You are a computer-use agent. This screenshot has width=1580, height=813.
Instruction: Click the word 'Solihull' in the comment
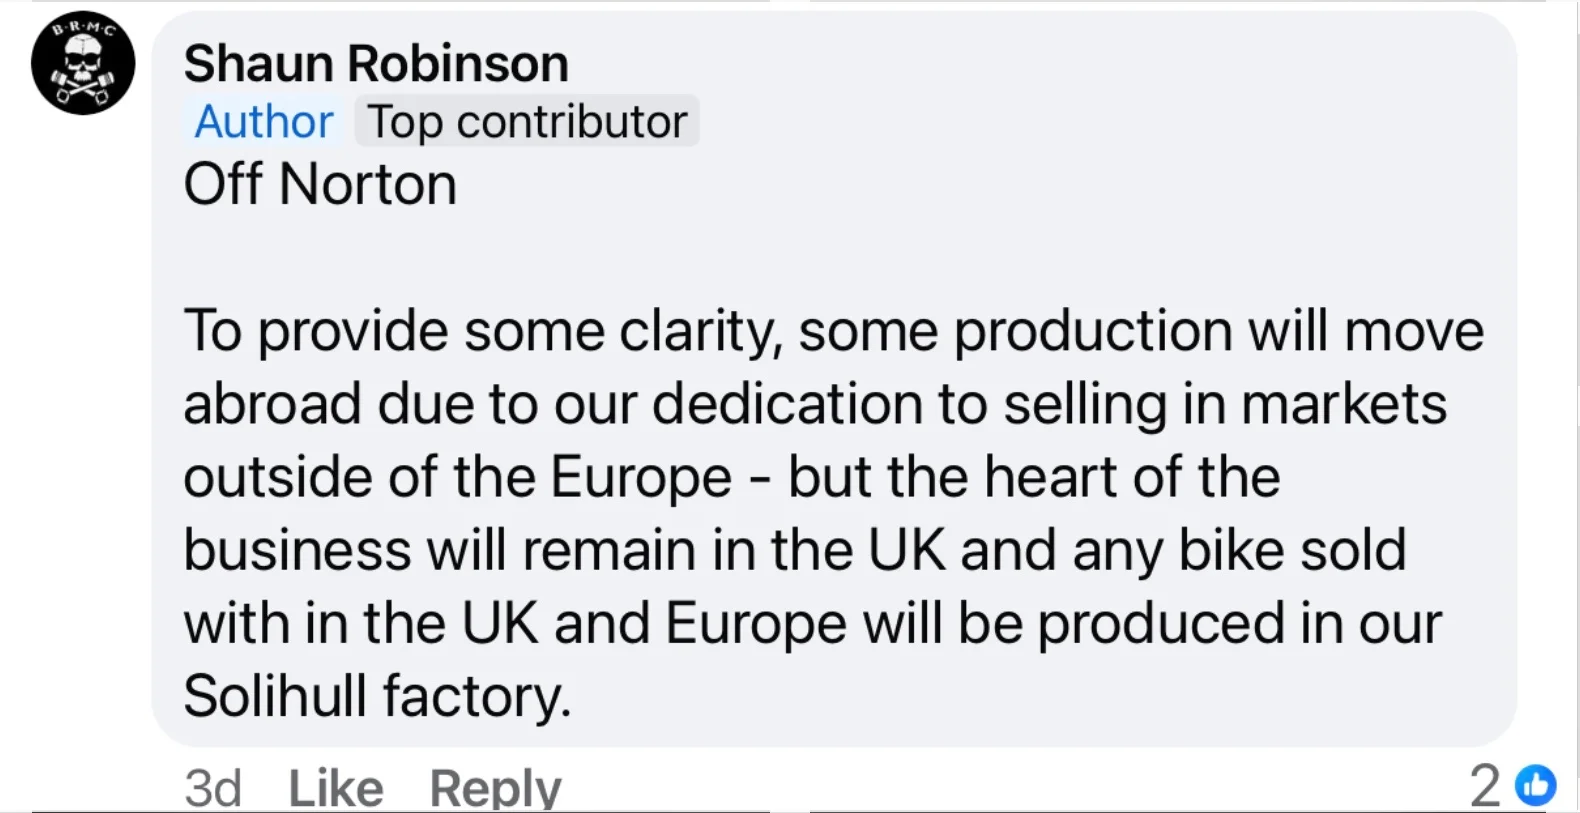(274, 696)
